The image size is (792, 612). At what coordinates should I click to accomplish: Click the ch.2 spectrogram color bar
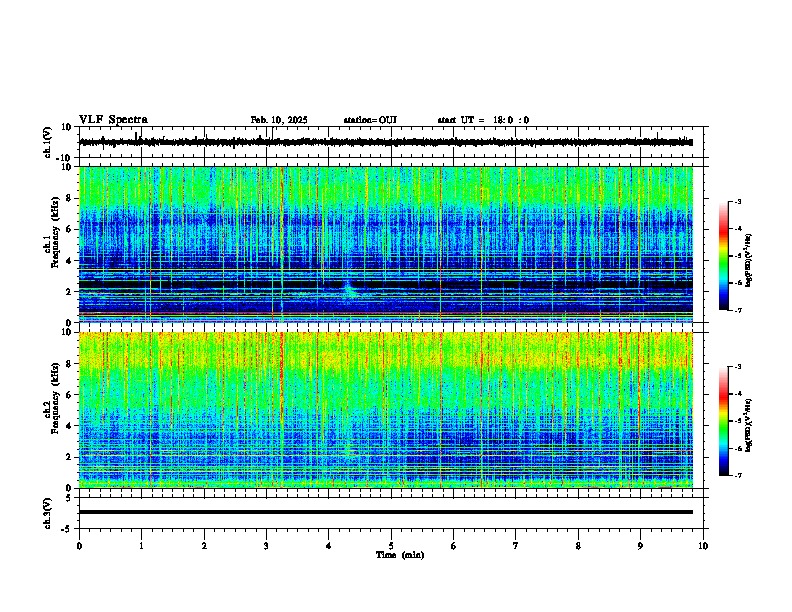point(724,421)
